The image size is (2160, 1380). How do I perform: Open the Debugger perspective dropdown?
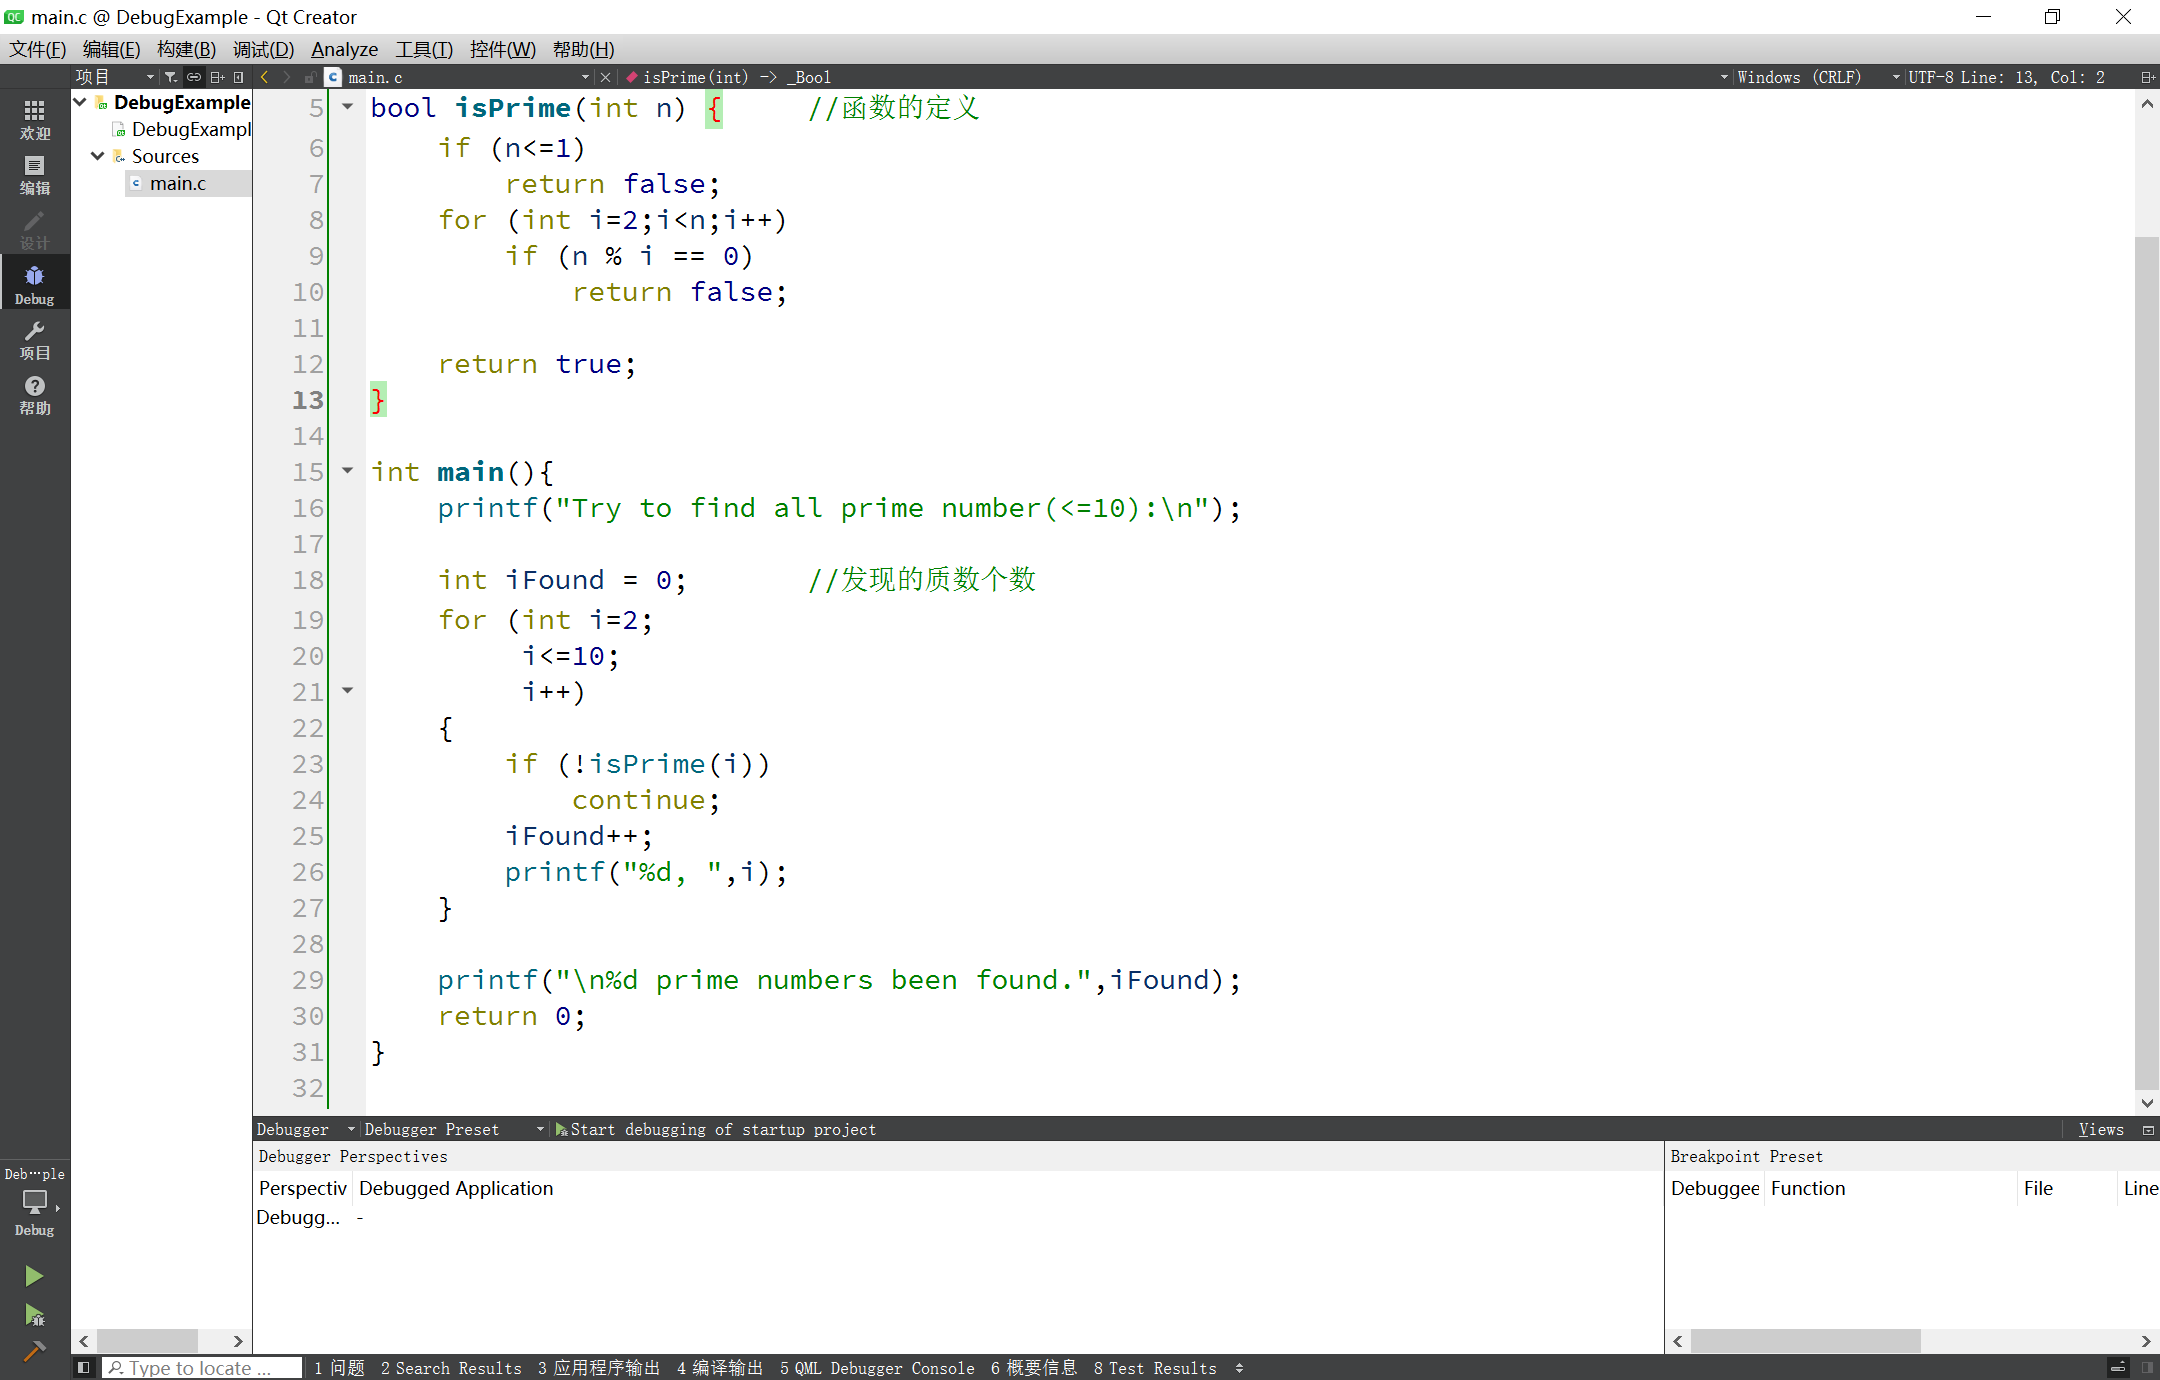click(306, 1129)
